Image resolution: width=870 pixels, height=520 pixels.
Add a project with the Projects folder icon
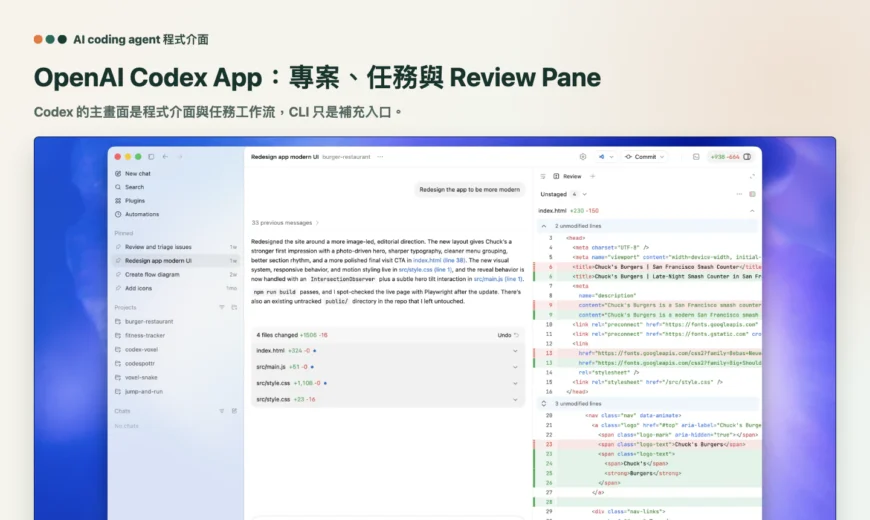pyautogui.click(x=234, y=307)
